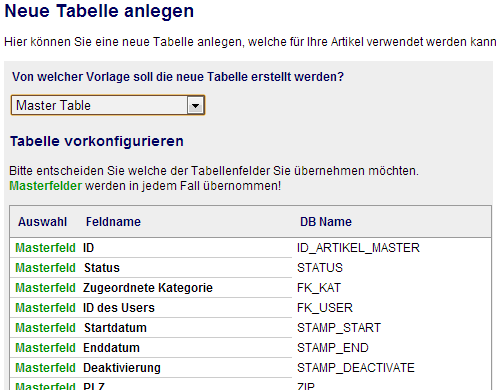
Task: Click the Deaktivierung field name
Action: (x=122, y=368)
